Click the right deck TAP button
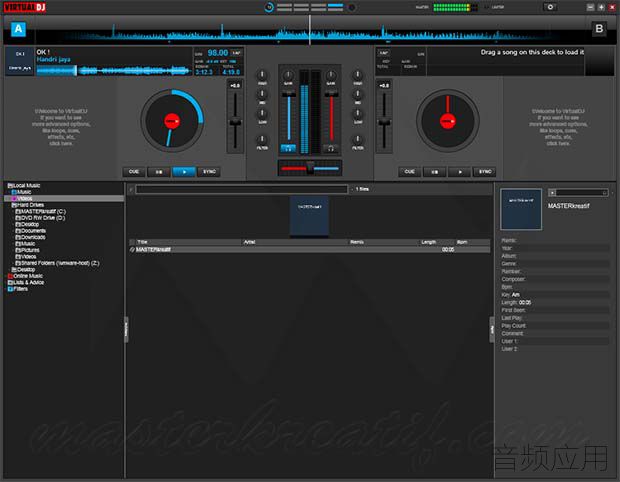Image resolution: width=620 pixels, height=482 pixels. coord(383,53)
